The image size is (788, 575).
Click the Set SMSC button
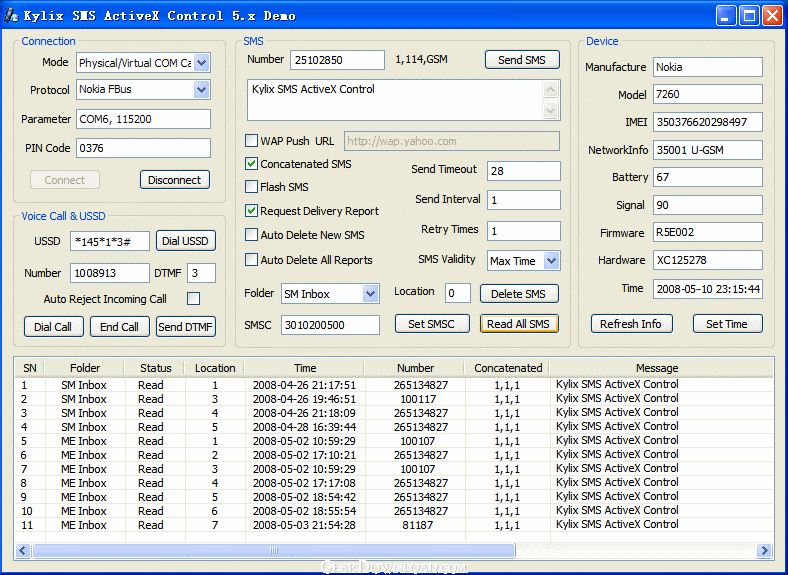coord(432,324)
